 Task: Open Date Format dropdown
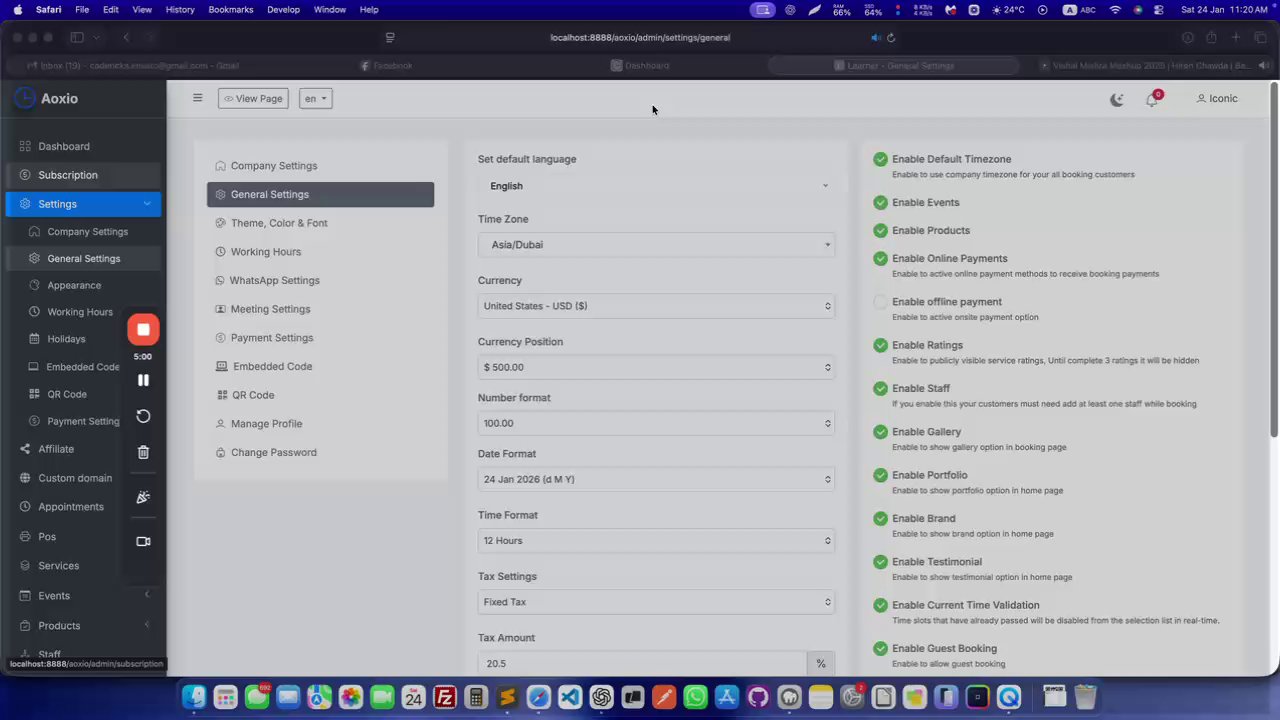point(657,479)
